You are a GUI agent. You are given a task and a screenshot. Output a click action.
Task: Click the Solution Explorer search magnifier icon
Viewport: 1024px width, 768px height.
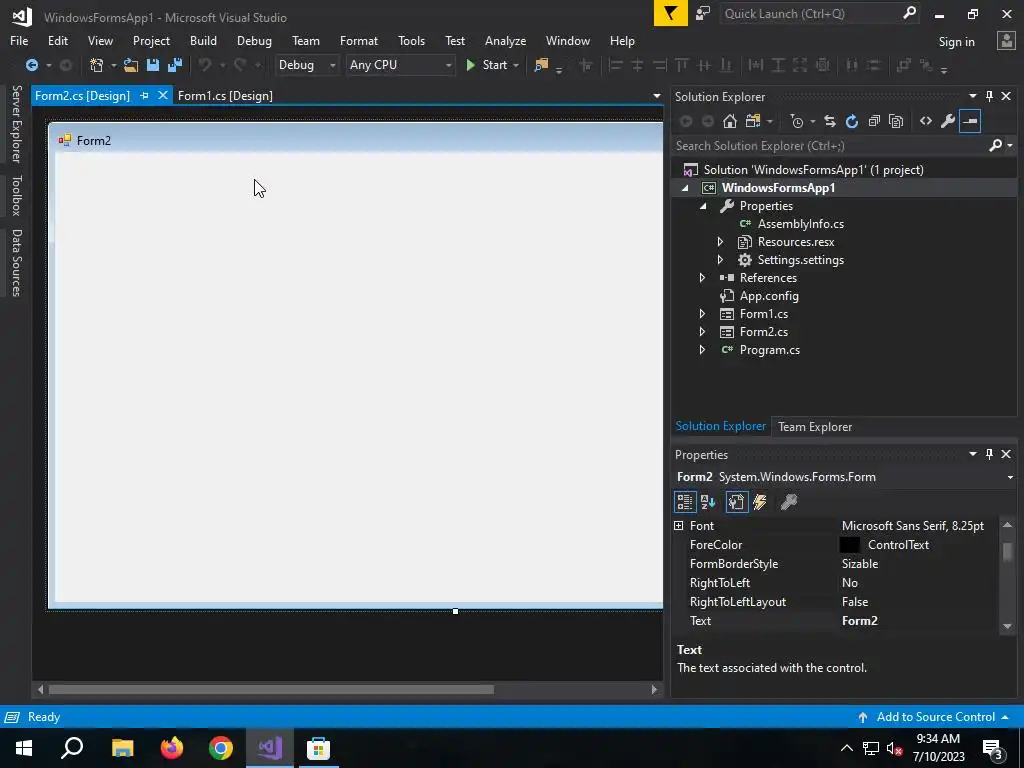(x=995, y=145)
